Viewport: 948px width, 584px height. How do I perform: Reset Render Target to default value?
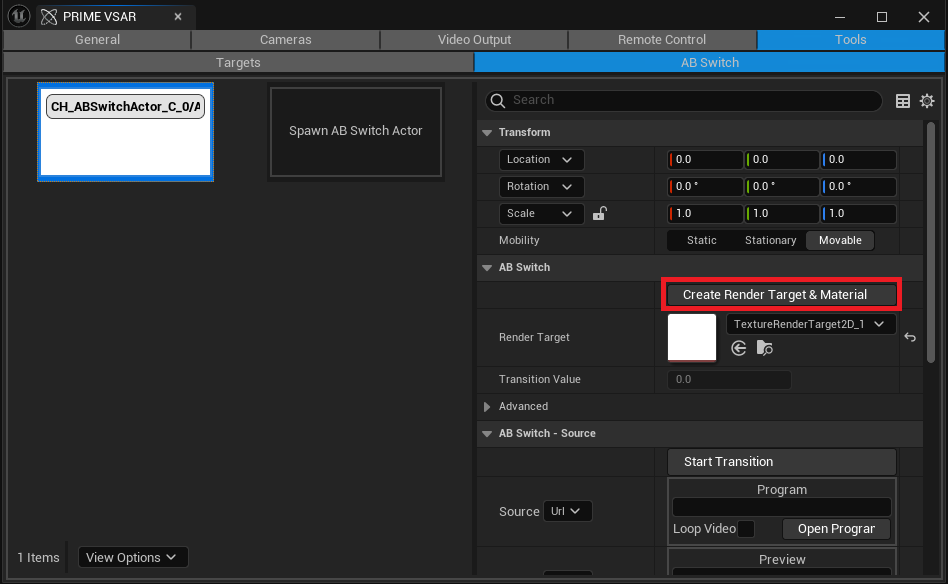(x=910, y=338)
